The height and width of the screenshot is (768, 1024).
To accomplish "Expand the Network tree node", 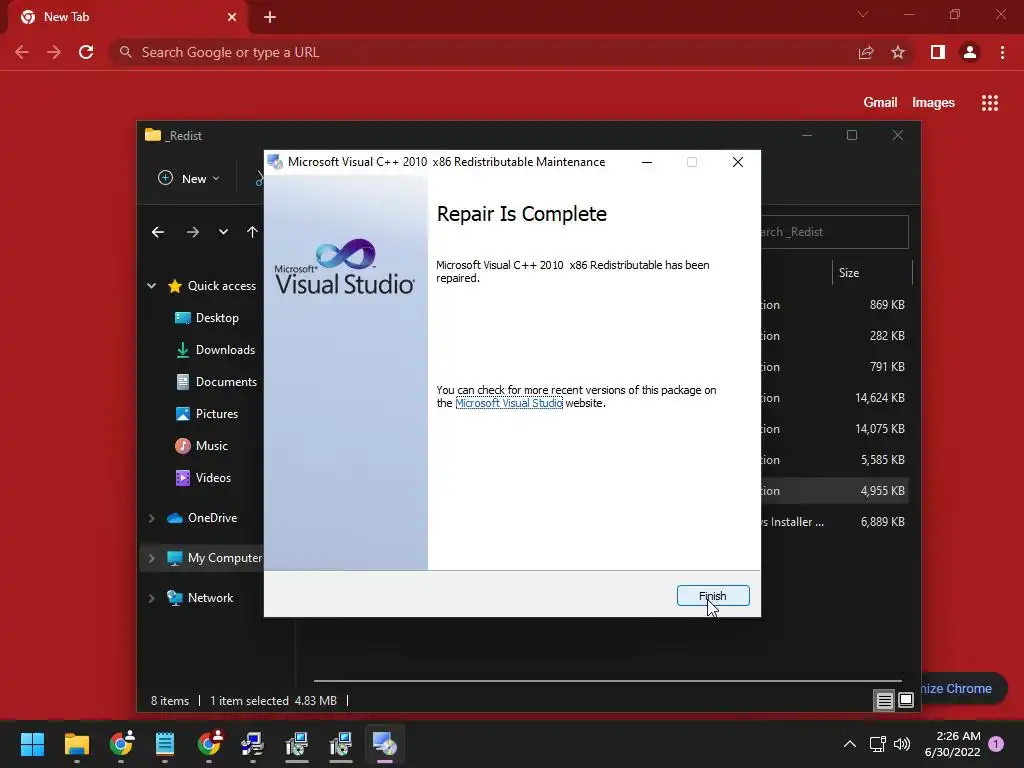I will [152, 598].
